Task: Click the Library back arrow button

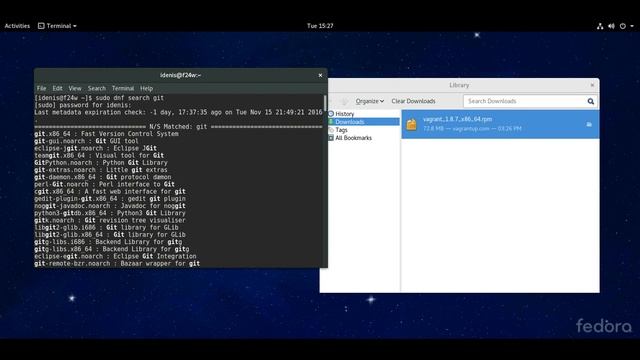Action: pos(331,101)
